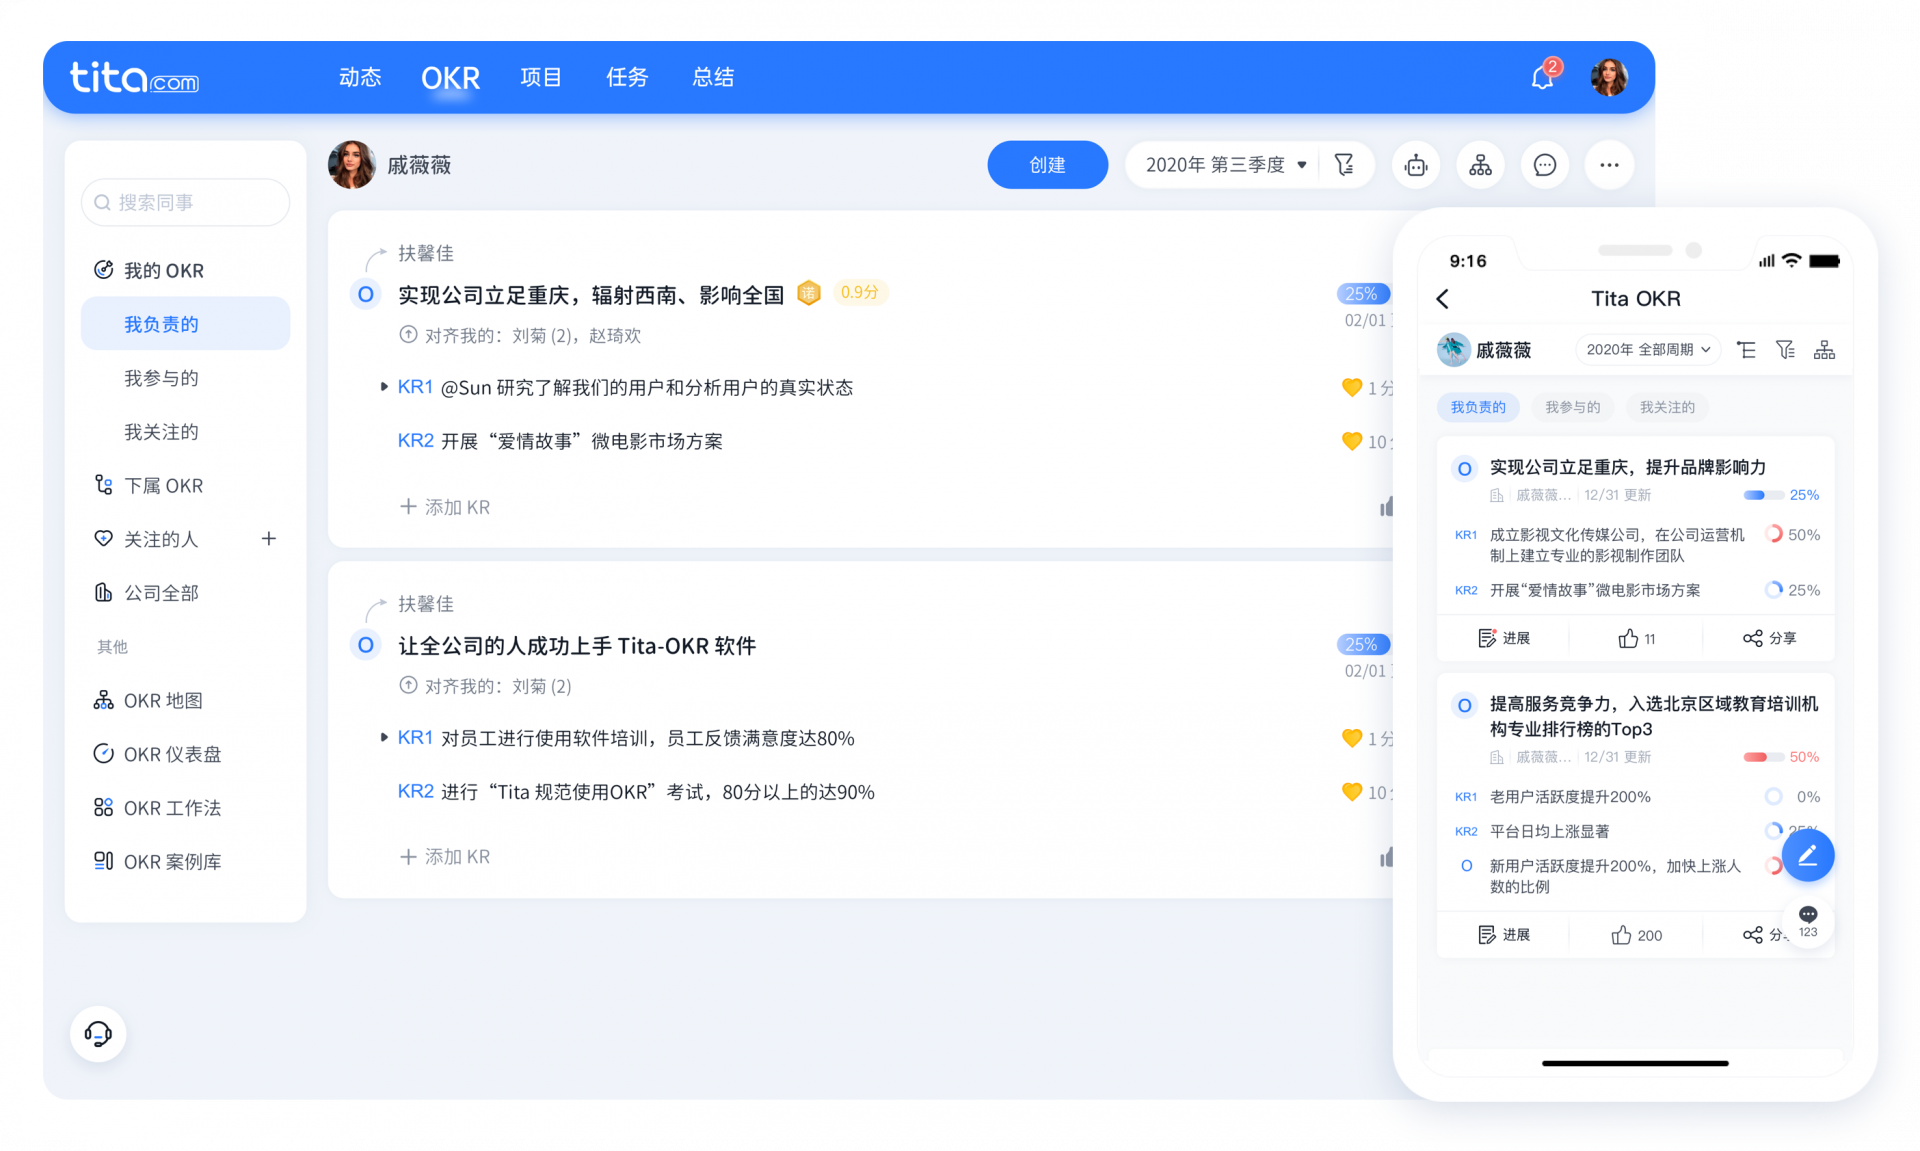Open OKR 案例库 in the sidebar
The image size is (1920, 1151).
[158, 861]
